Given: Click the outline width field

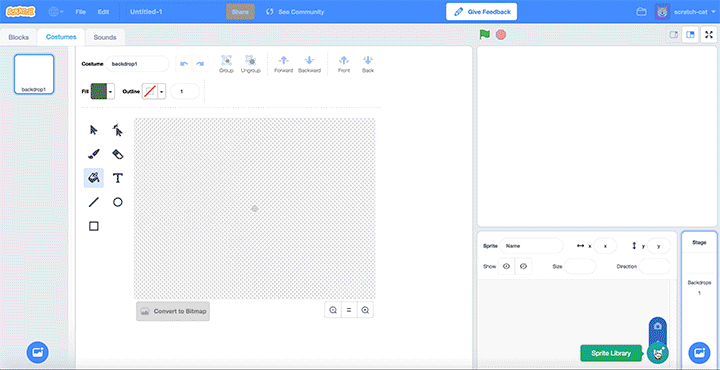Looking at the screenshot, I should coord(185,91).
